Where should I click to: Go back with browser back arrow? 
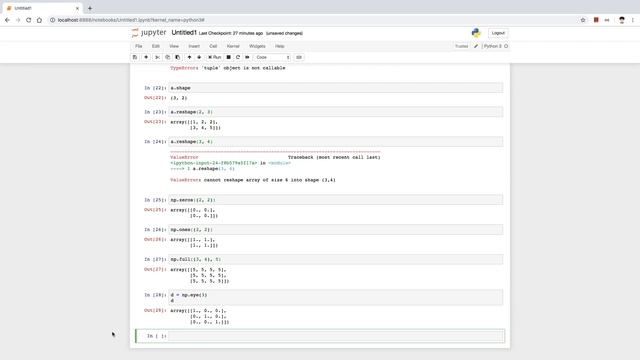[x=7, y=20]
